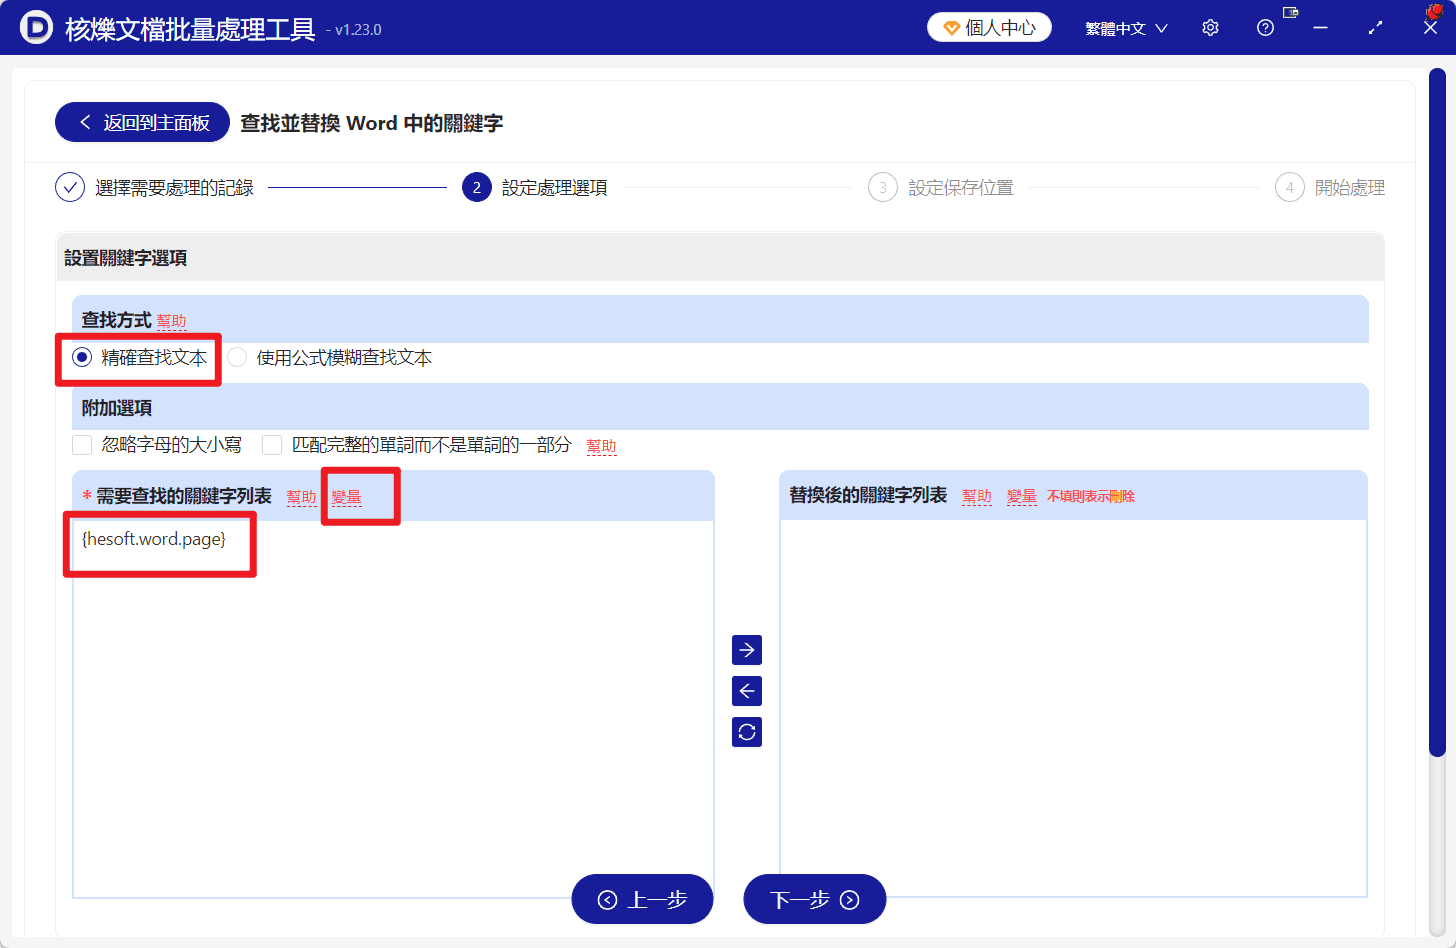Open 幫助 link in 需要查找的關鍵字列表 header
The height and width of the screenshot is (948, 1456).
pos(302,497)
